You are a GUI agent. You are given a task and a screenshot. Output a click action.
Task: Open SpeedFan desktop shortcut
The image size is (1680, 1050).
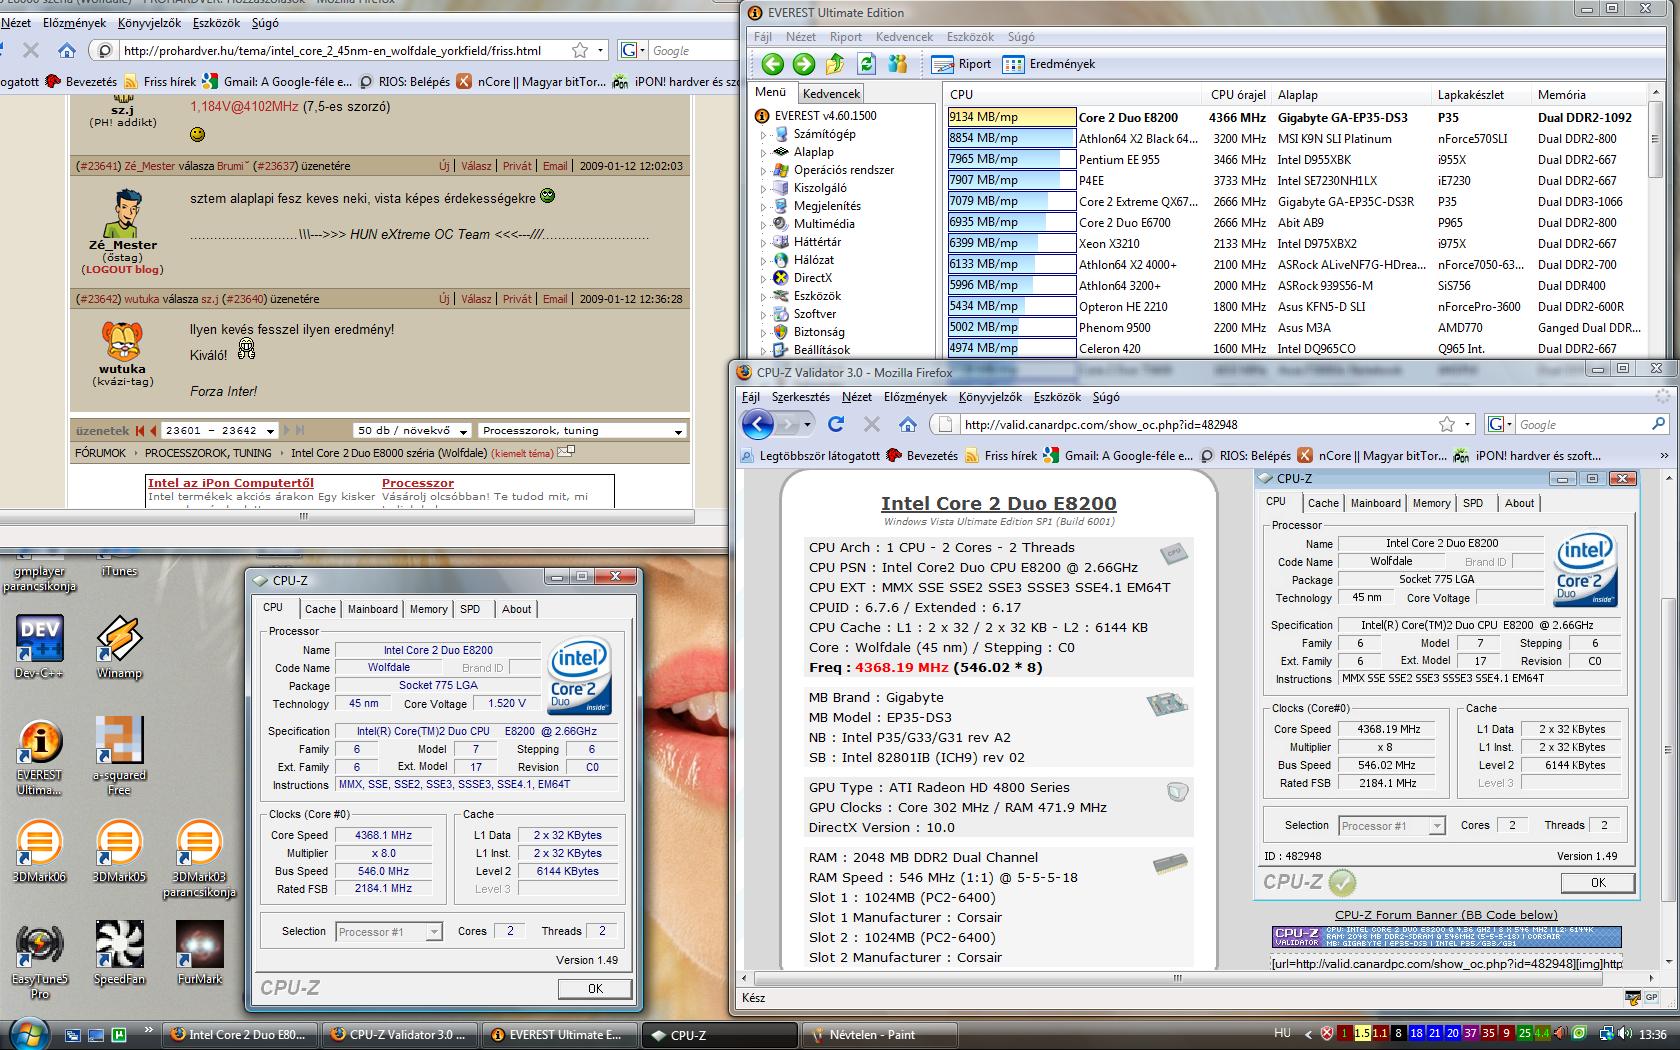(x=119, y=954)
